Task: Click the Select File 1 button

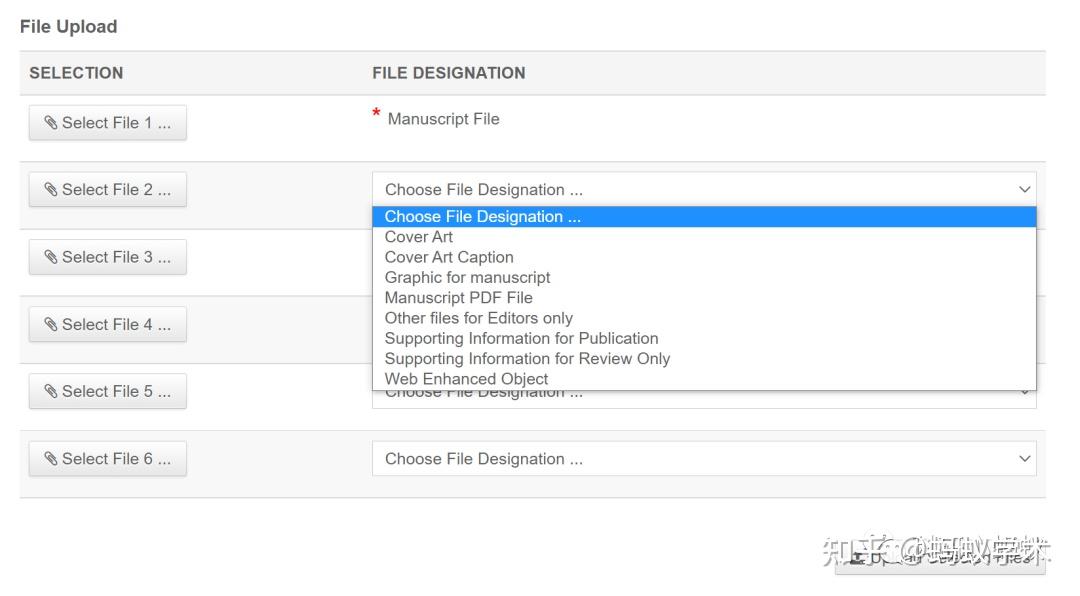Action: 107,123
